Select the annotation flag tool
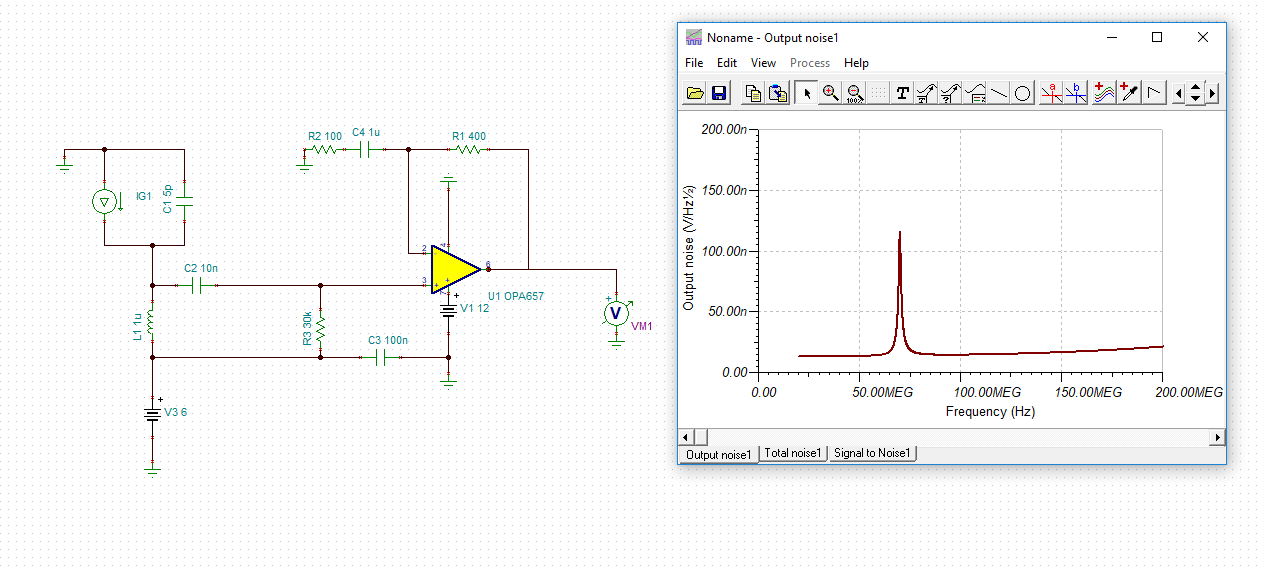The image size is (1262, 566). 1155,93
